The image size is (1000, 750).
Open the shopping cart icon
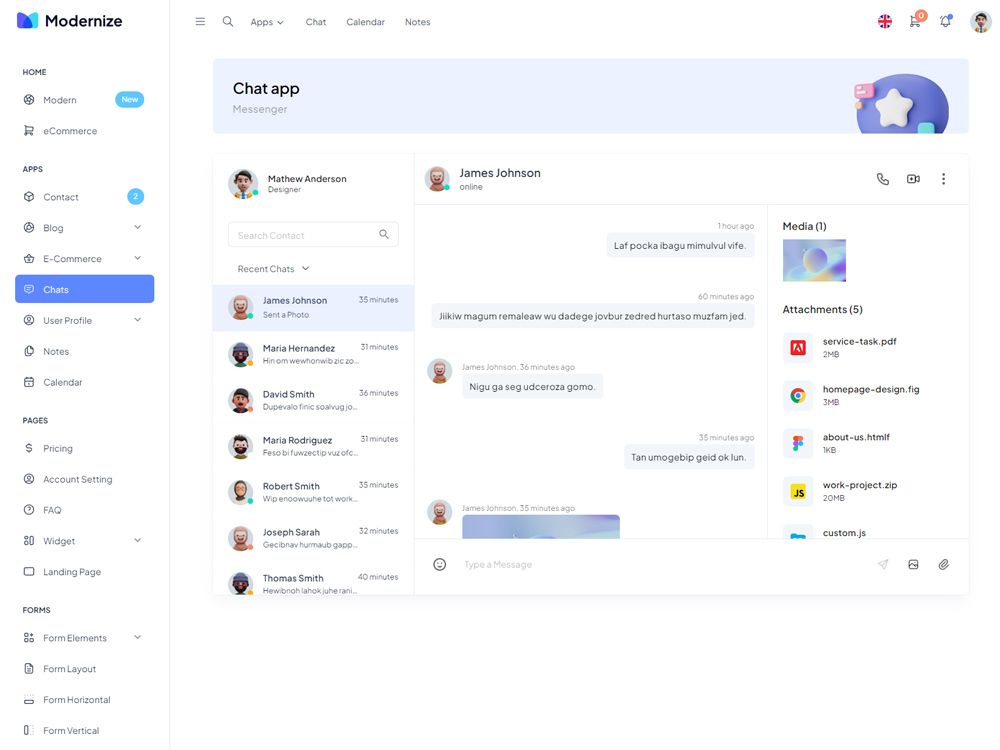tap(914, 21)
